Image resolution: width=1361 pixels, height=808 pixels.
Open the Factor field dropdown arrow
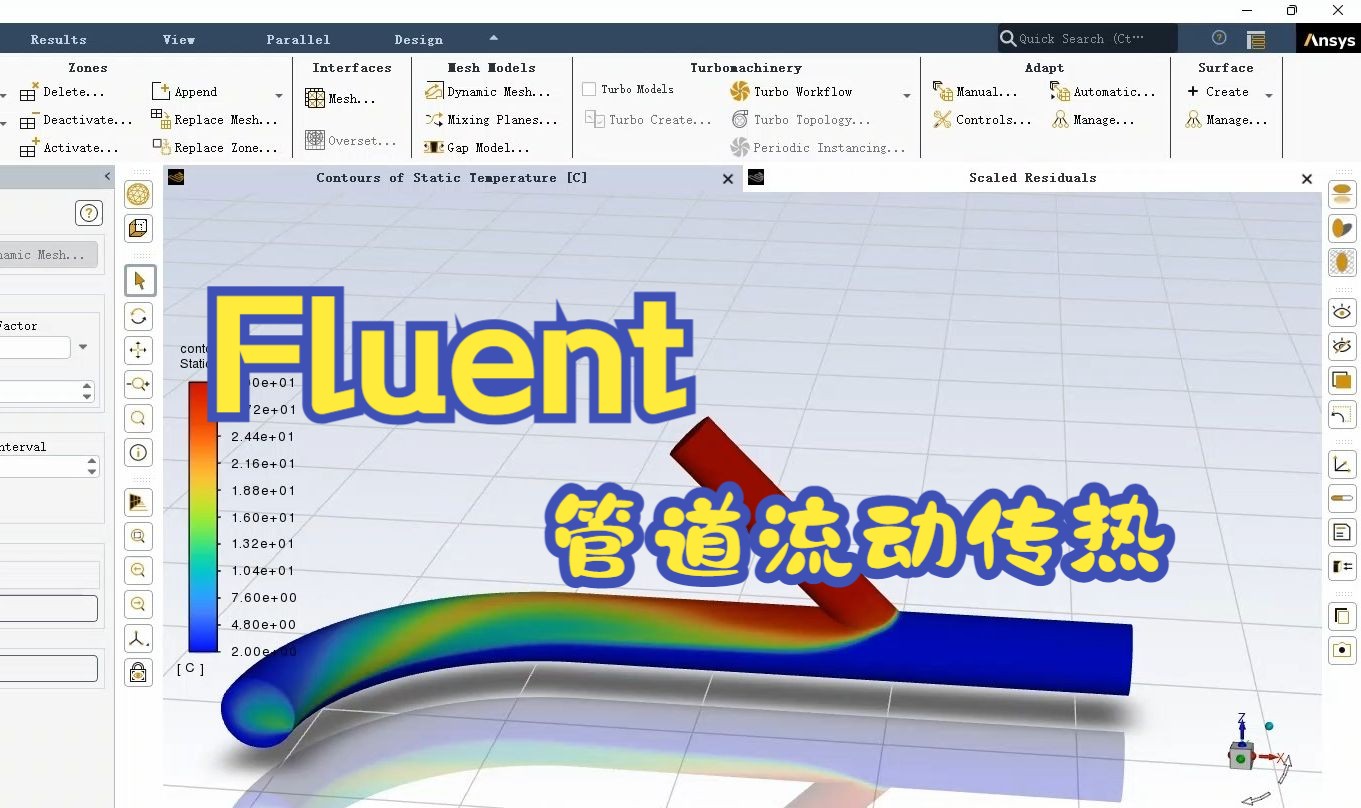(83, 347)
